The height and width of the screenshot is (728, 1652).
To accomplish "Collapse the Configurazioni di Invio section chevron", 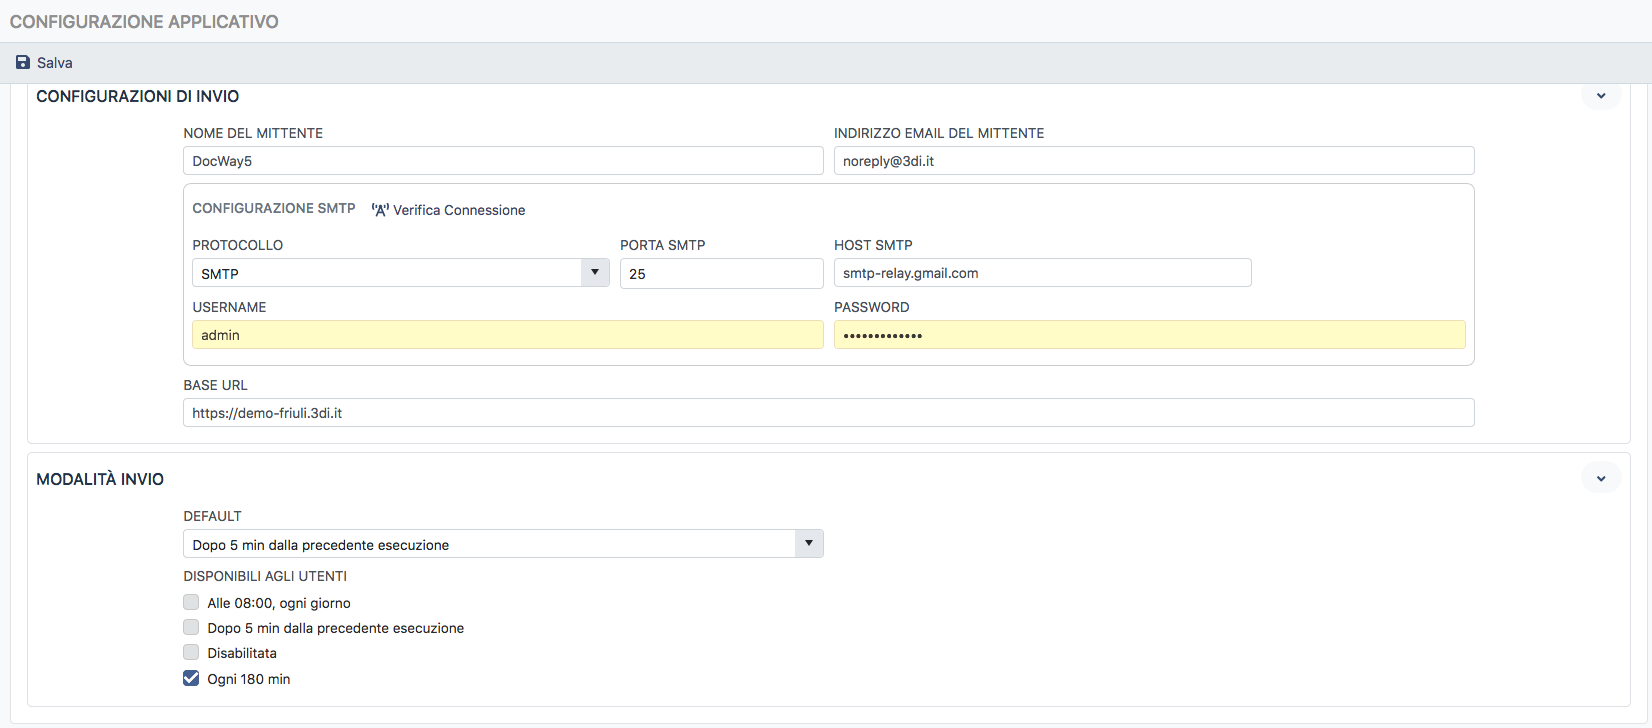I will coord(1600,96).
